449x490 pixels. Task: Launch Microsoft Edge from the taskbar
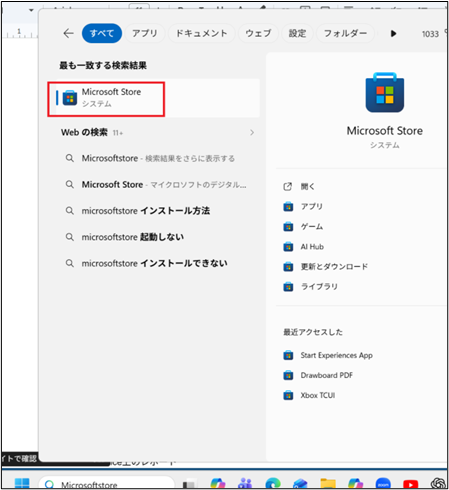tap(273, 484)
